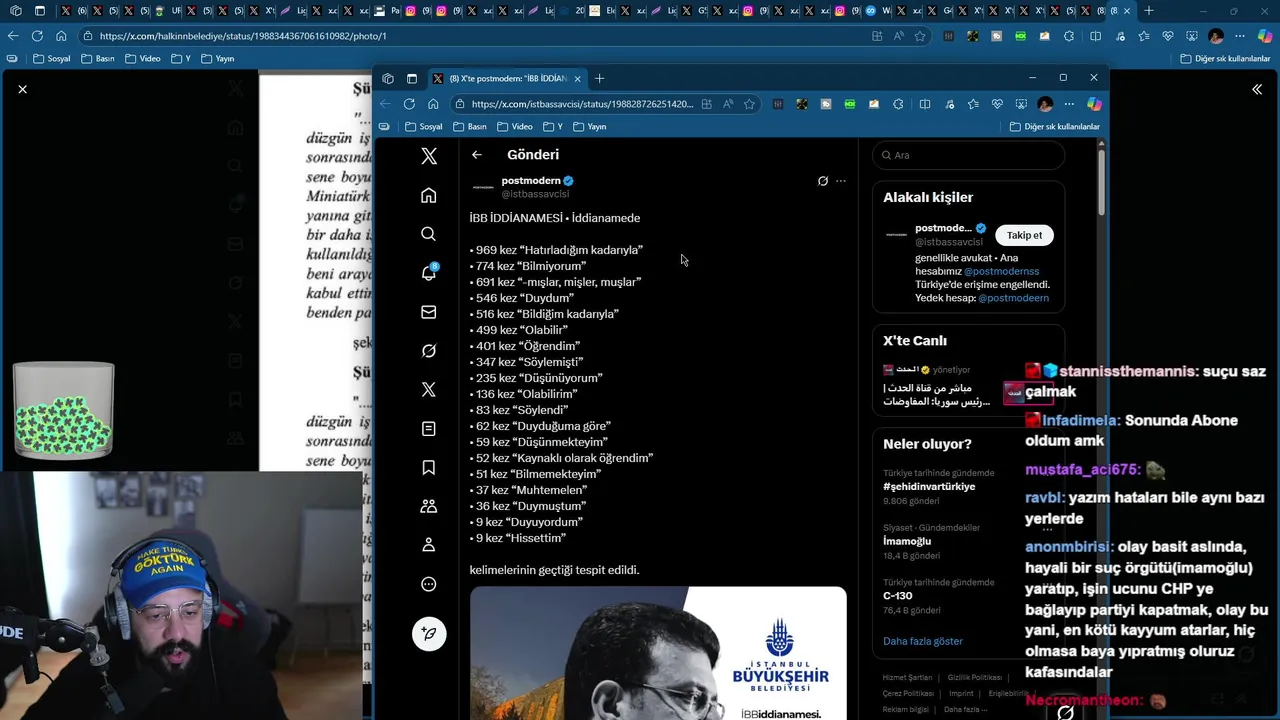Open X Home in the left sidebar

428,195
